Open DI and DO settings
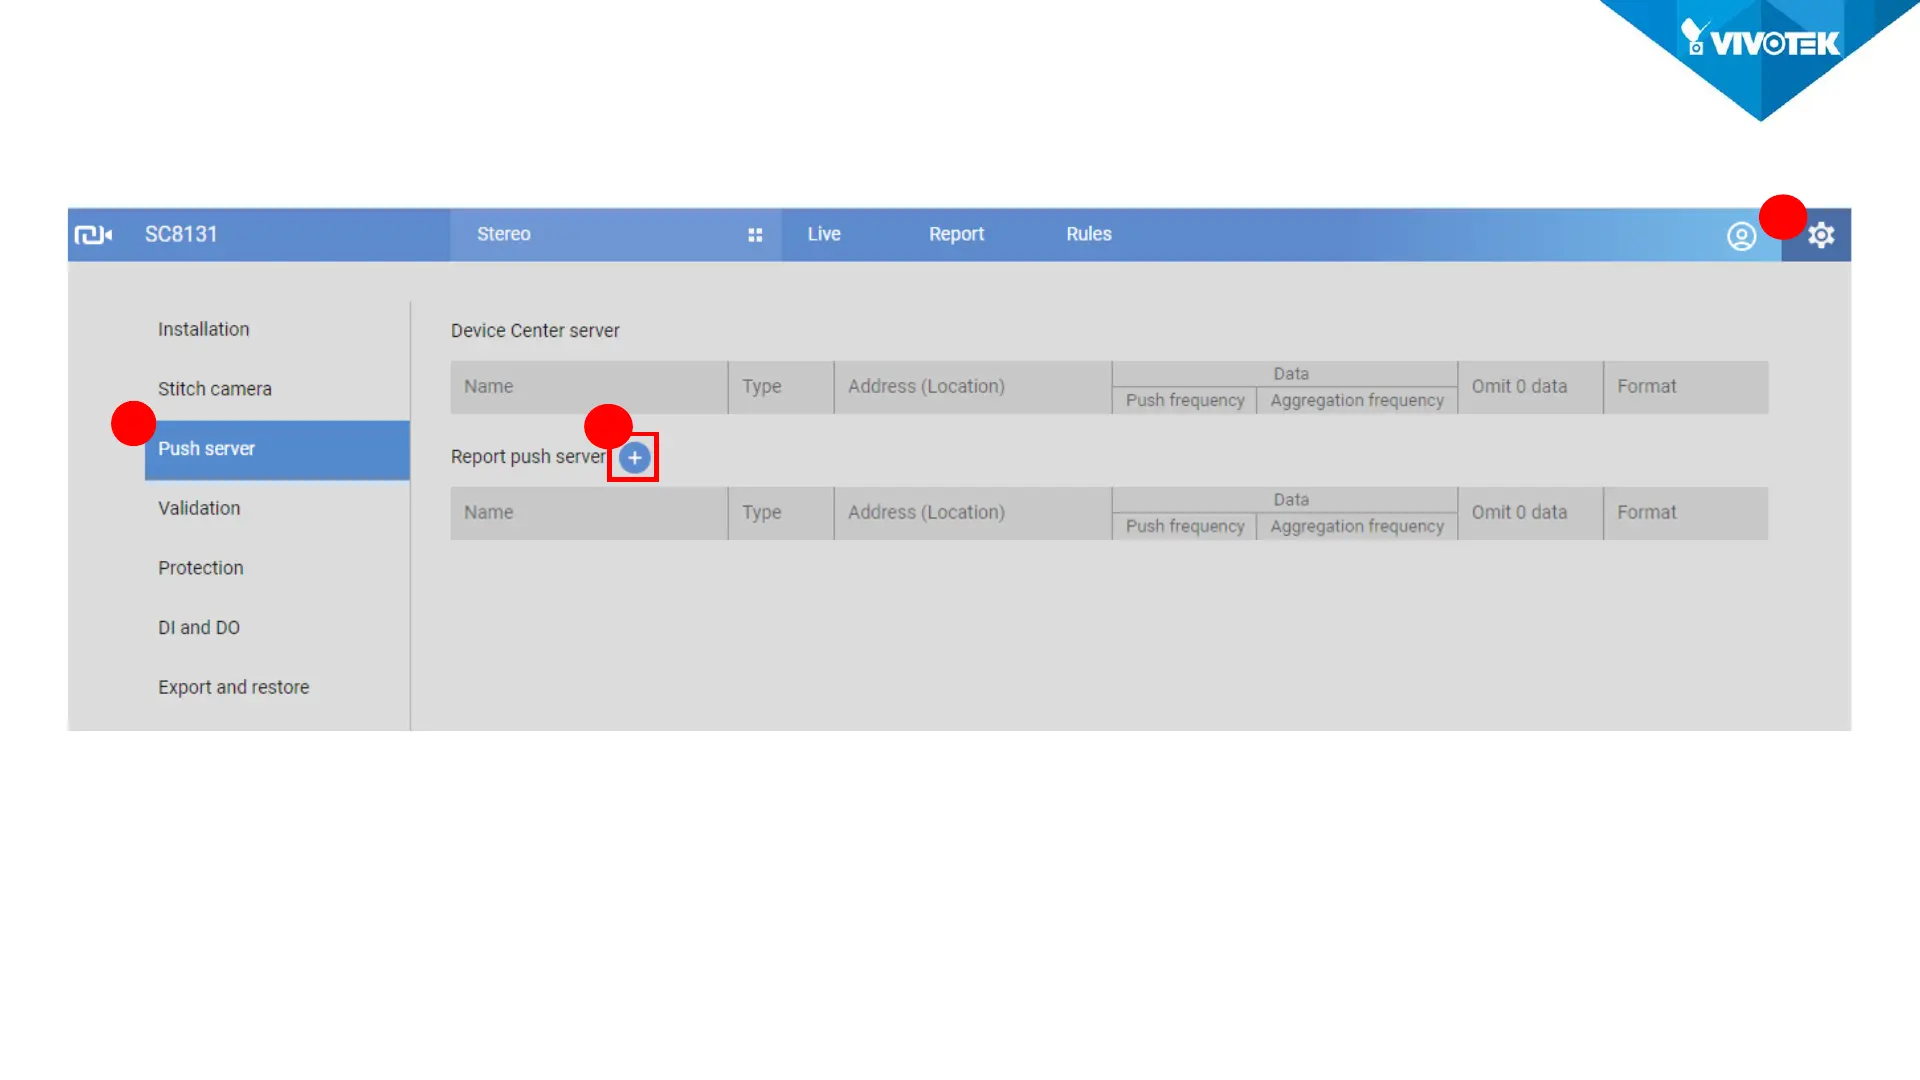 coord(199,628)
